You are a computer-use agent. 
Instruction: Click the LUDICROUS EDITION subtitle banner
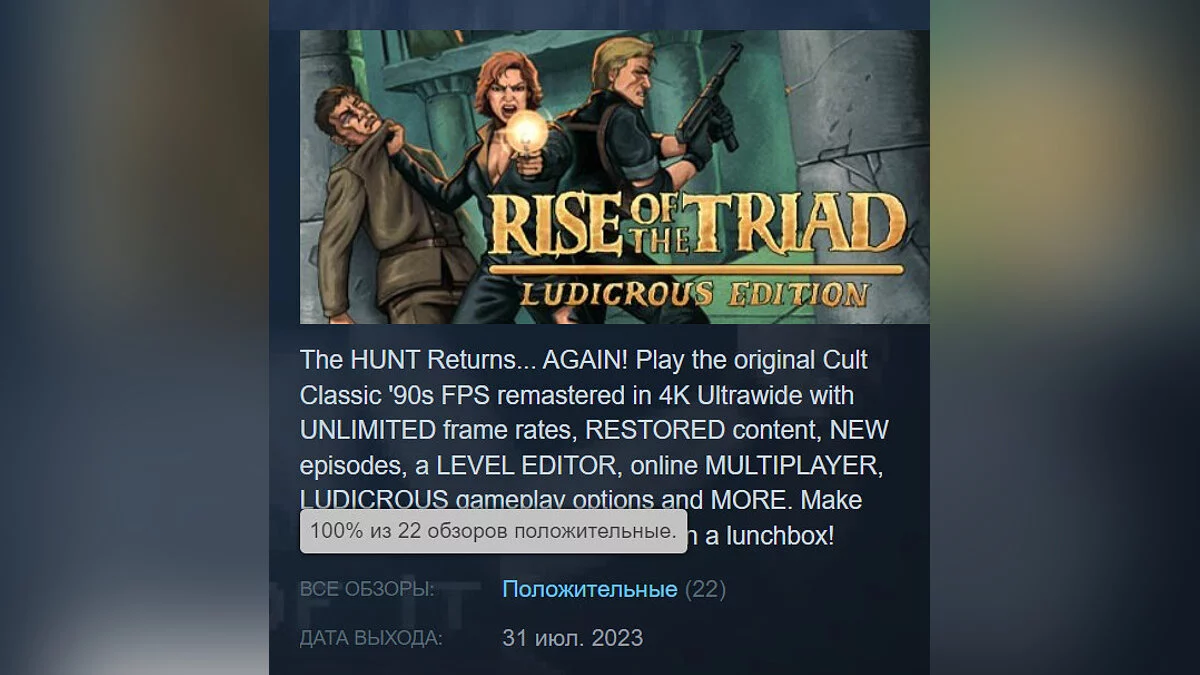pos(691,294)
